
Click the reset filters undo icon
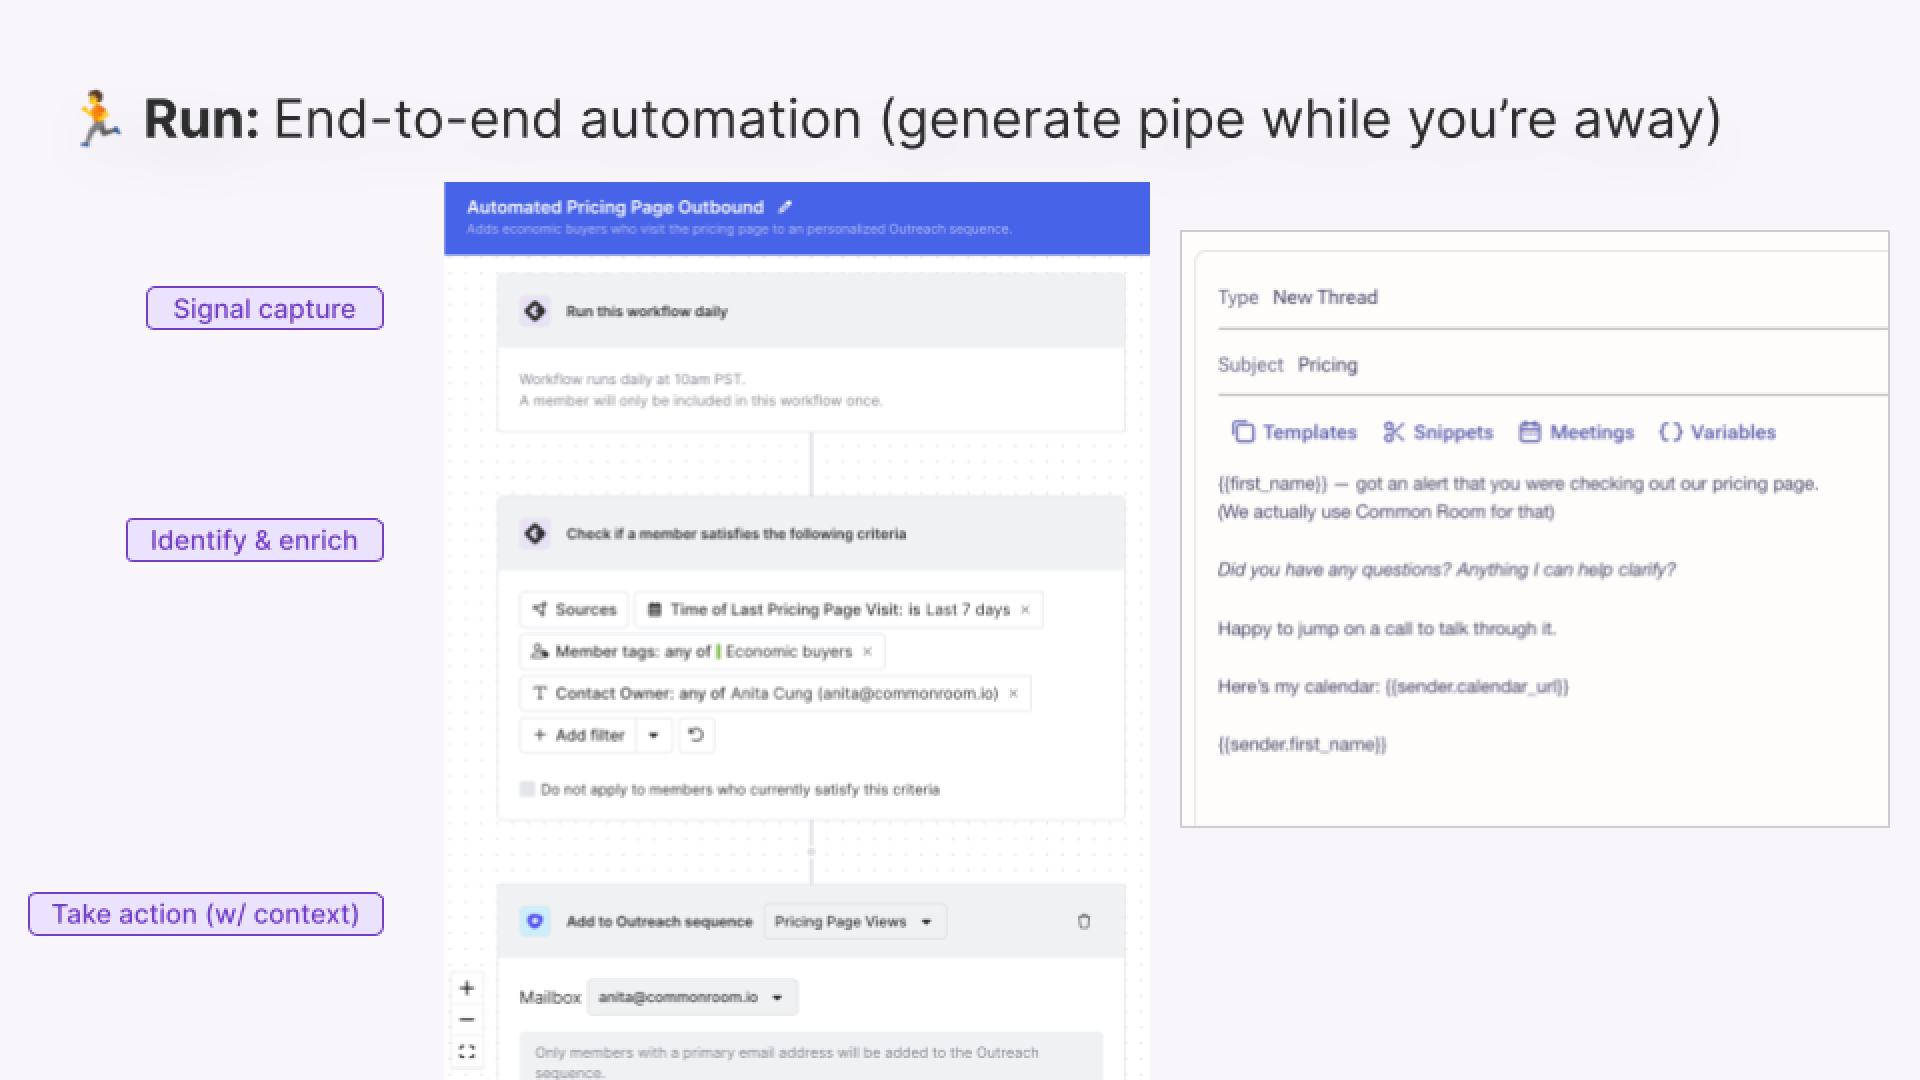tap(696, 735)
